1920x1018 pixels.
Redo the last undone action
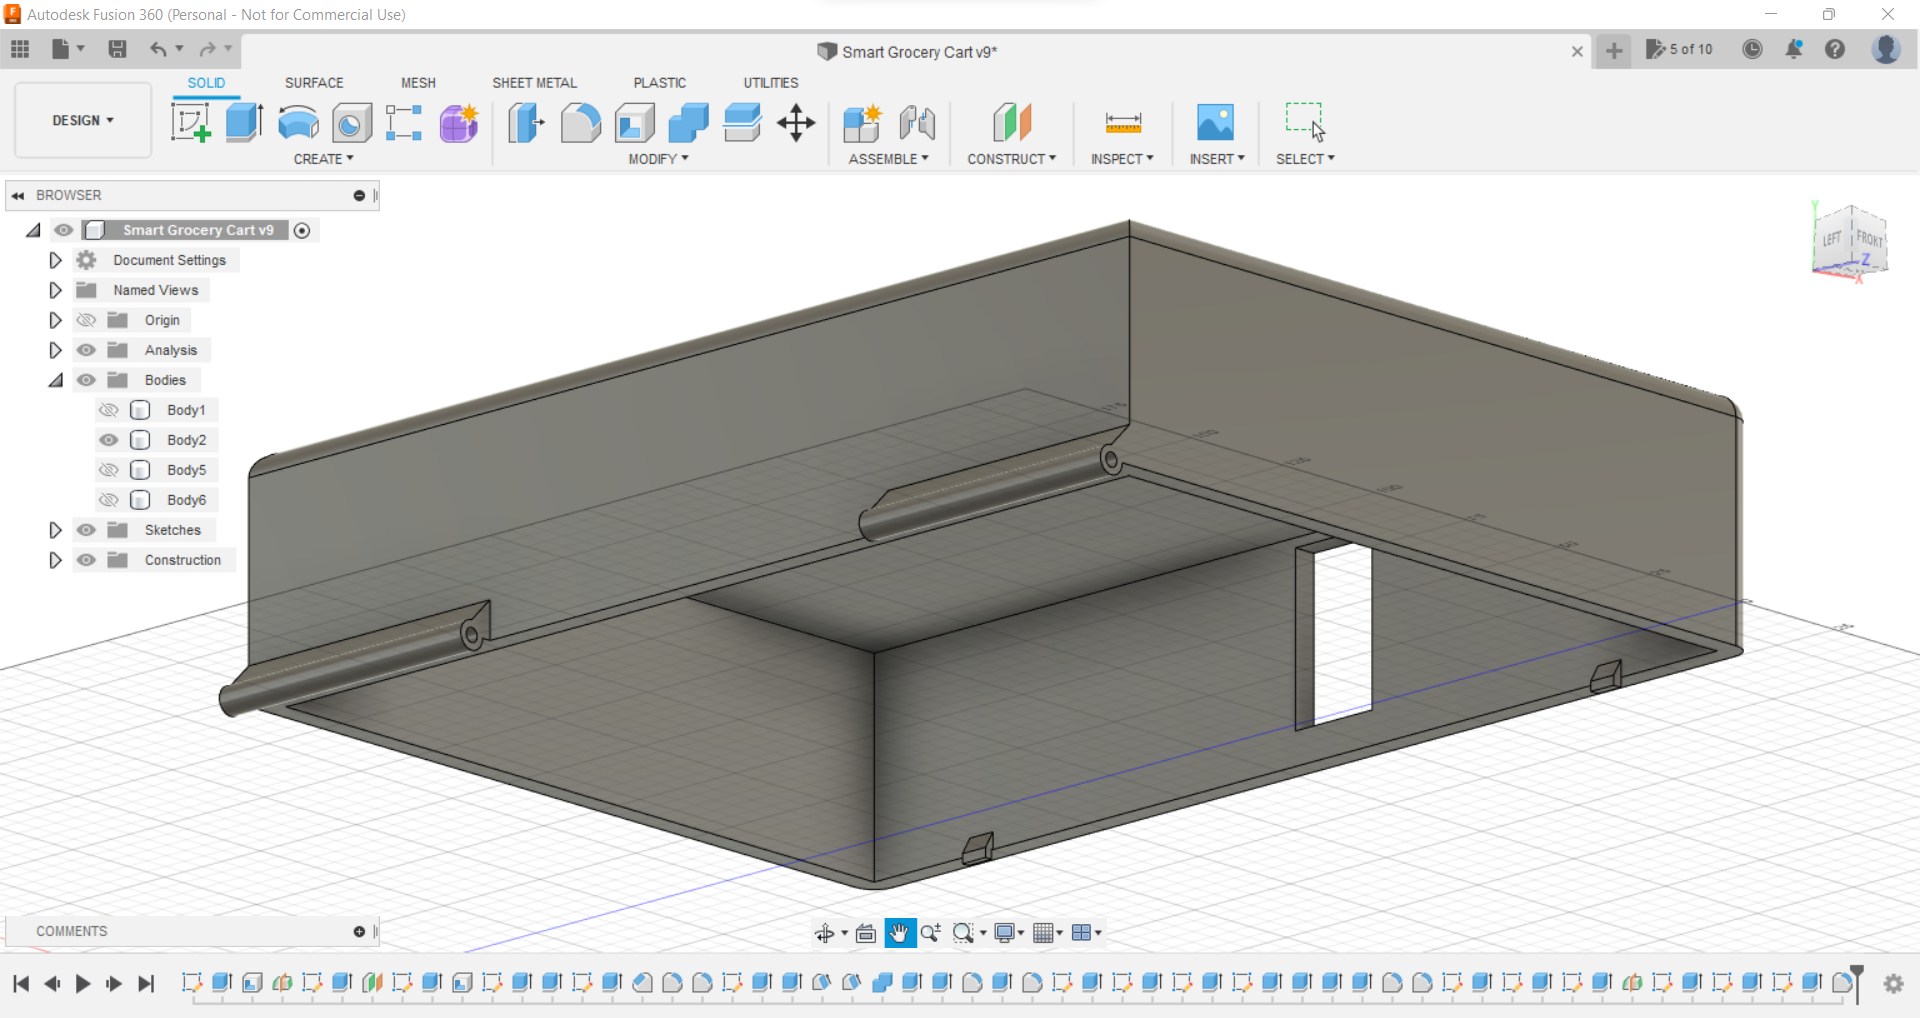(x=207, y=49)
